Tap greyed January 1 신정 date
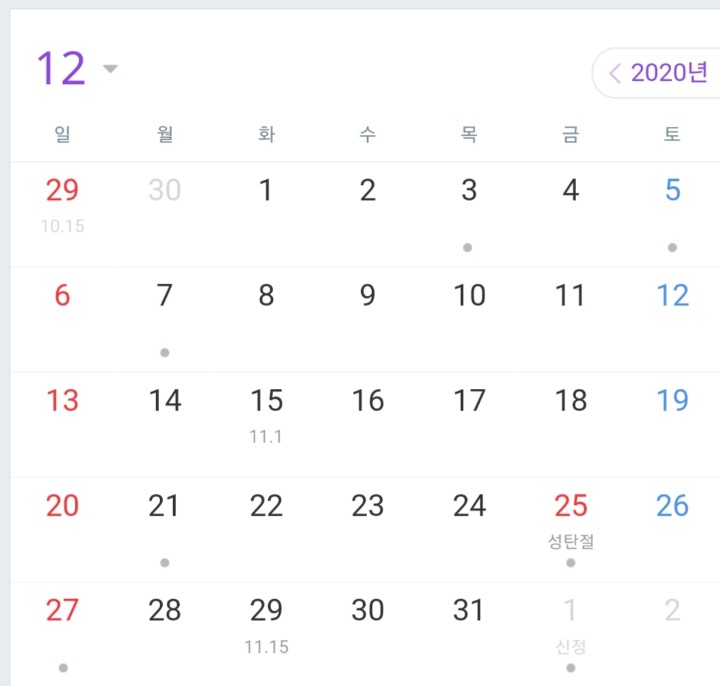The image size is (720, 686). pos(570,611)
